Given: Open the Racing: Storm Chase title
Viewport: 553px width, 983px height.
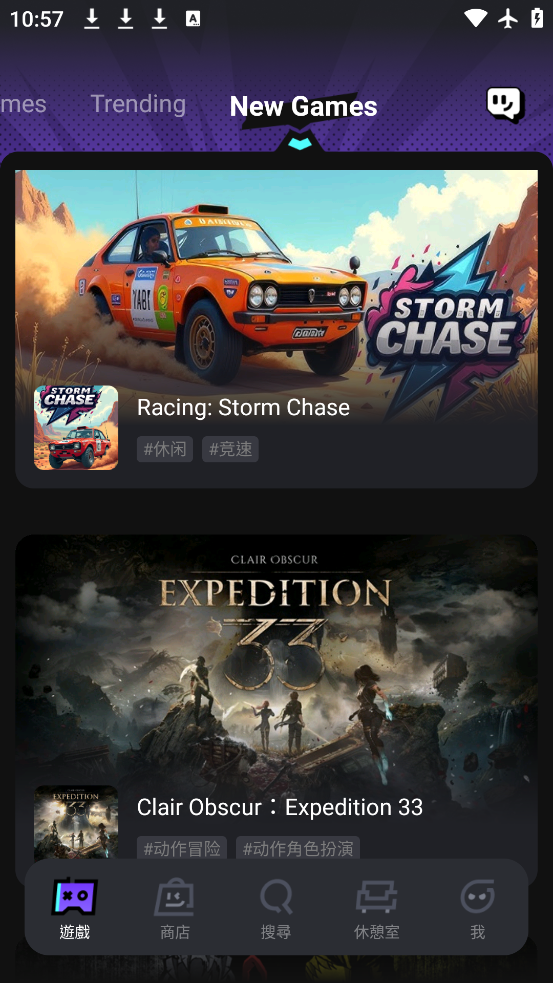Looking at the screenshot, I should click(x=243, y=407).
